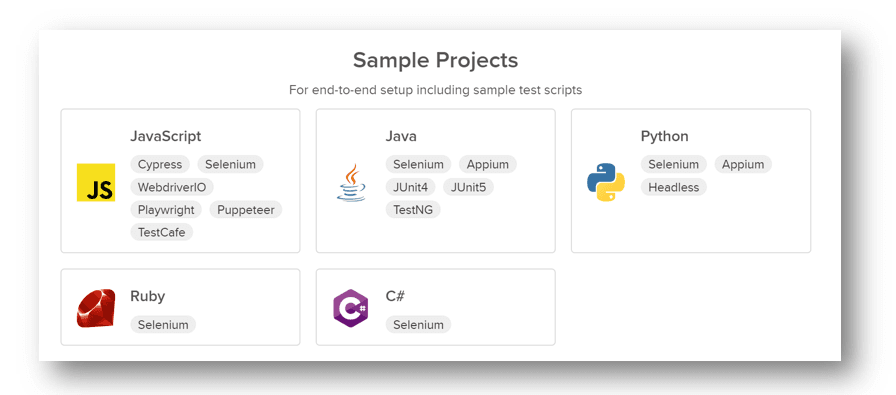
Task: Click the Python snake logo icon
Action: point(606,182)
